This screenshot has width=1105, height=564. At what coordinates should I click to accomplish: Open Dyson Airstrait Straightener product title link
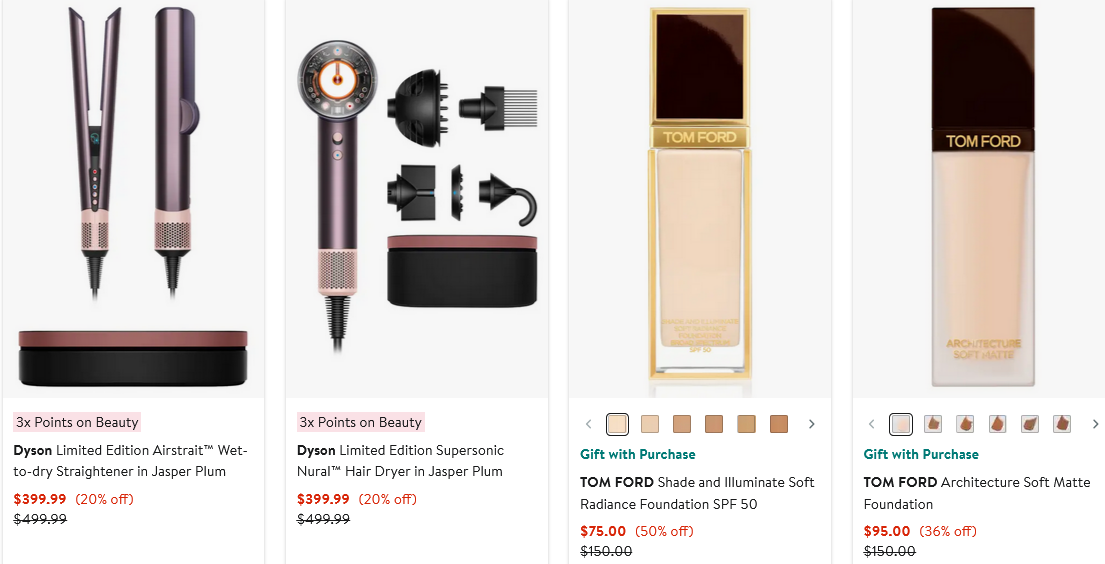tap(130, 461)
